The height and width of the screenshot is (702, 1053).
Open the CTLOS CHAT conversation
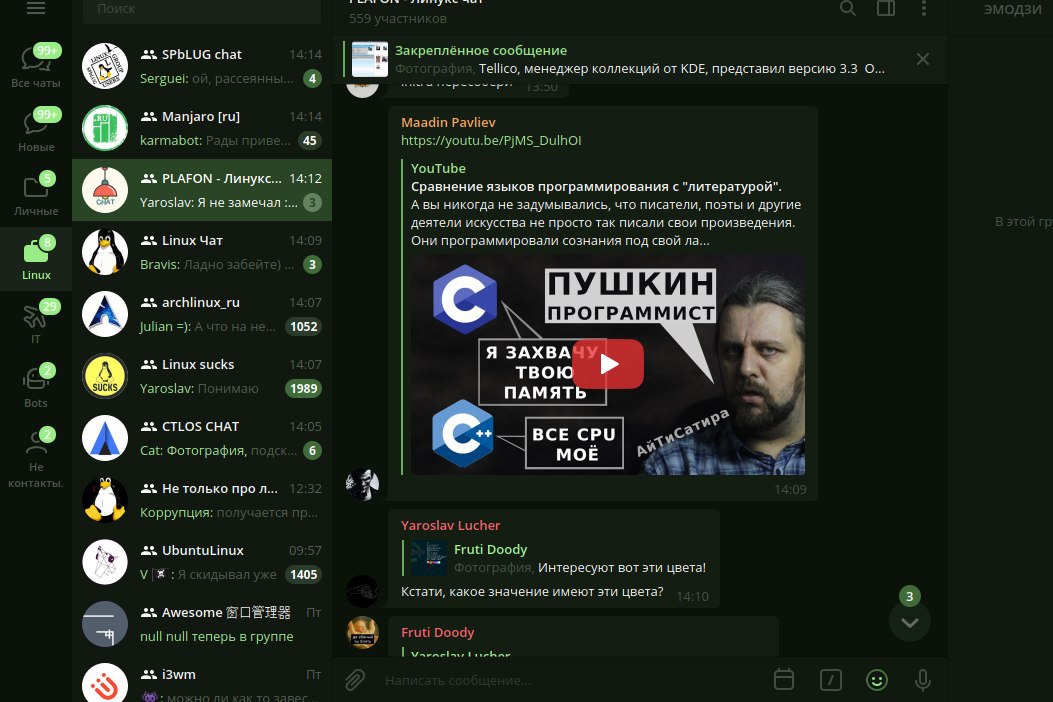[x=201, y=438]
